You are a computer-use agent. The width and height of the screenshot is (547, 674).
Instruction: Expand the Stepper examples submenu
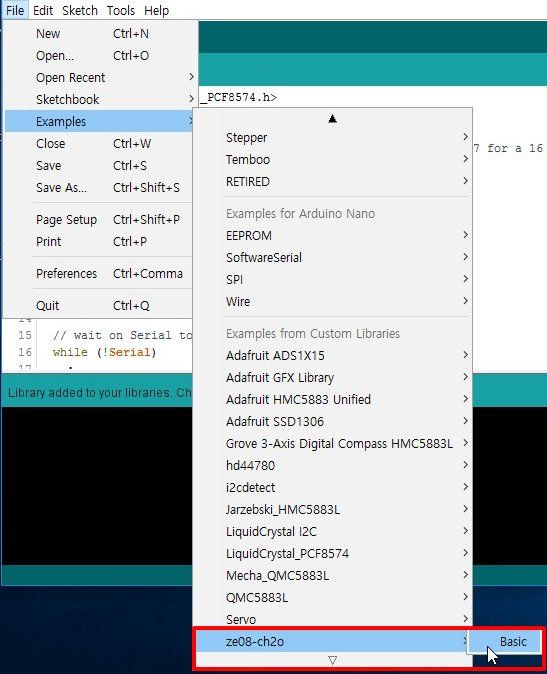(x=333, y=138)
